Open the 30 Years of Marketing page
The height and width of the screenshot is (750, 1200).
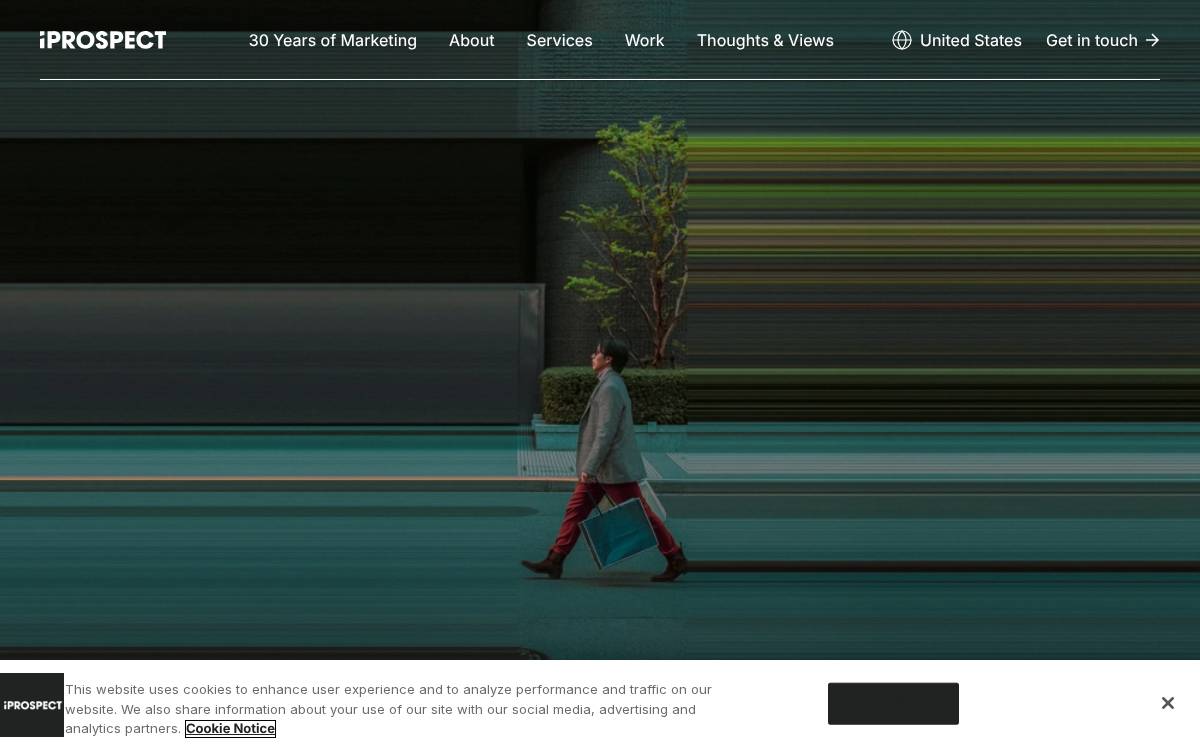(333, 40)
